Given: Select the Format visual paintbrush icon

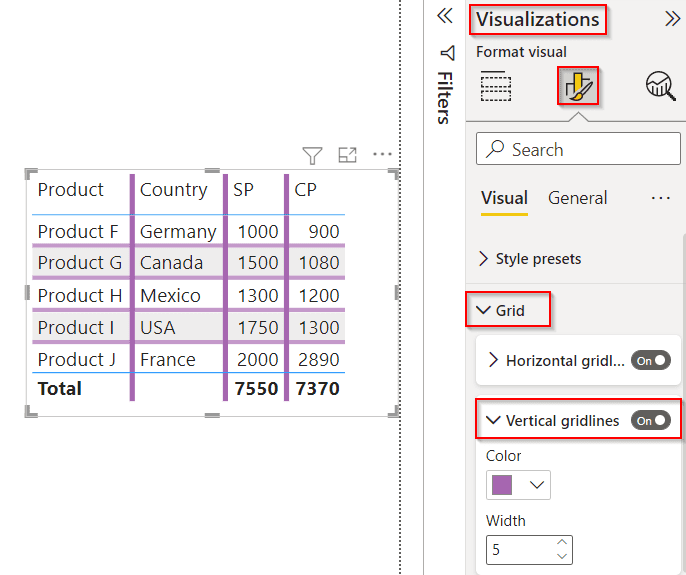Looking at the screenshot, I should (578, 86).
